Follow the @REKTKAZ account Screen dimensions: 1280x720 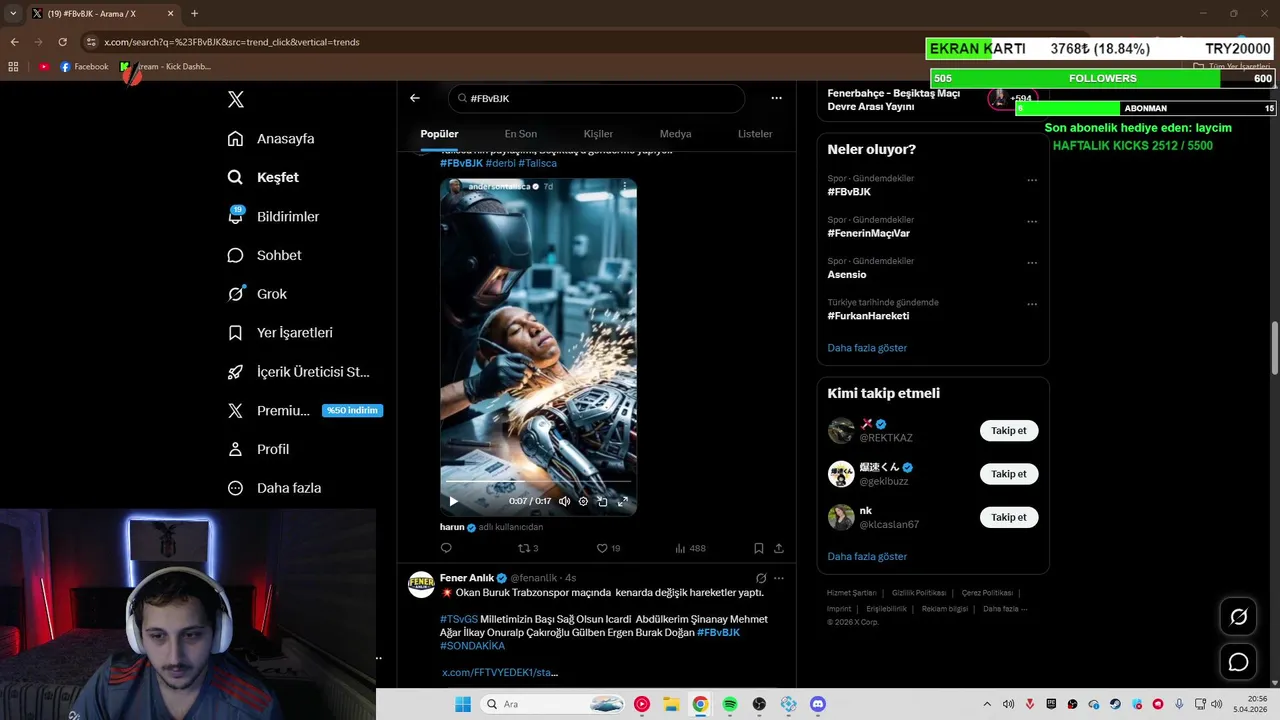1008,431
